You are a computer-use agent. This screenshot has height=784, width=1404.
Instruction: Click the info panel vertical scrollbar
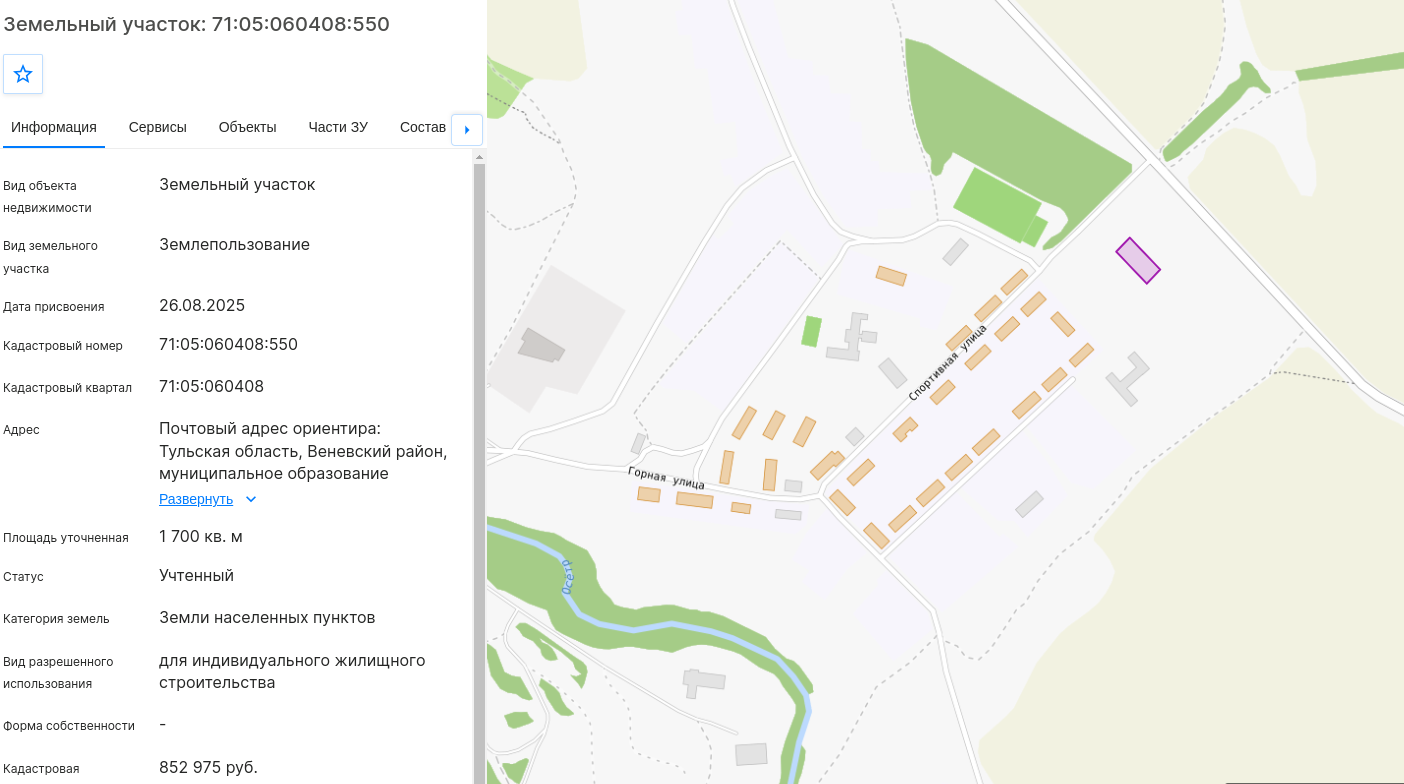[479, 470]
